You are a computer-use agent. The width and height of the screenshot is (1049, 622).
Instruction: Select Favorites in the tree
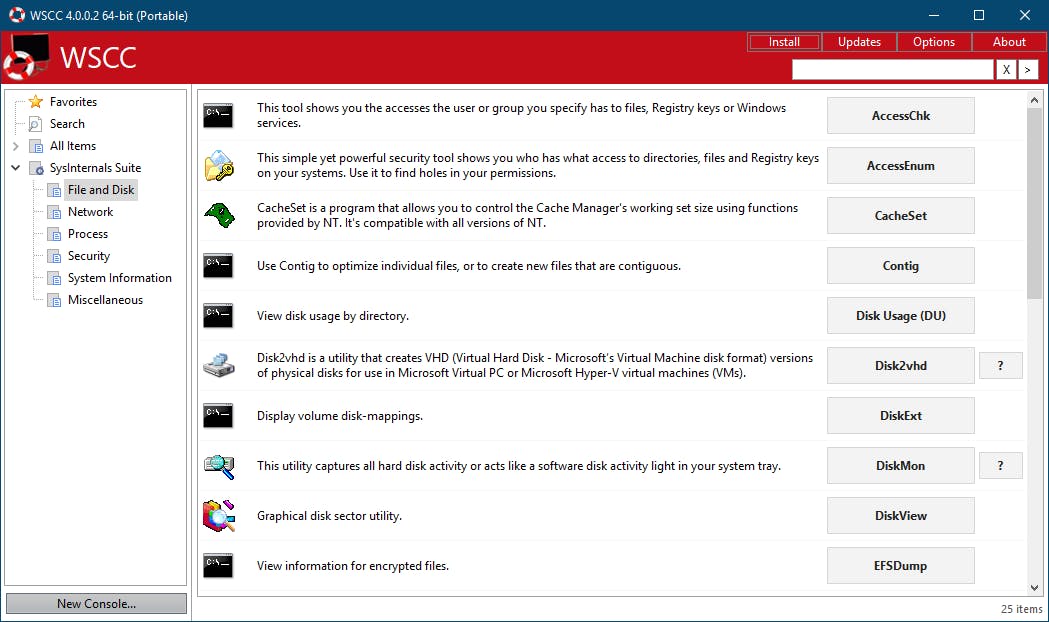(x=73, y=102)
